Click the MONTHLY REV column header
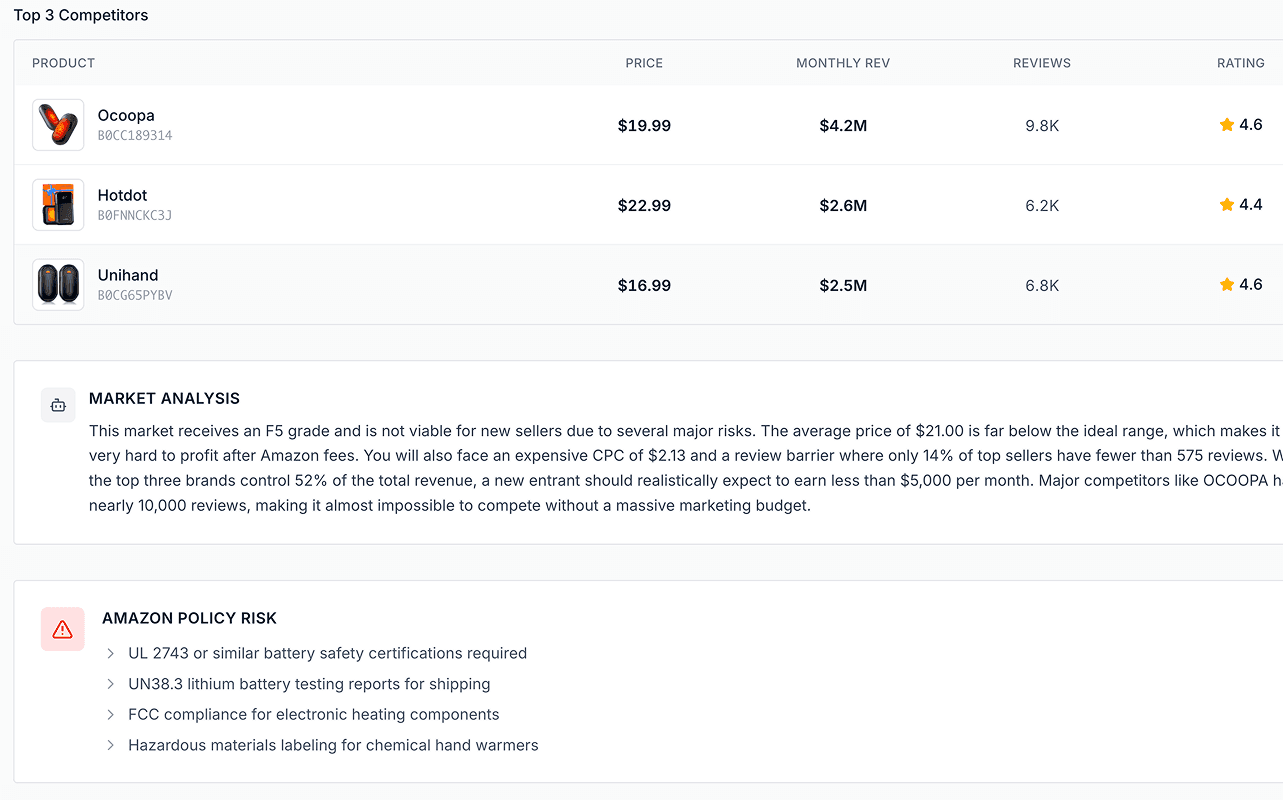This screenshot has width=1283, height=800. coord(843,63)
